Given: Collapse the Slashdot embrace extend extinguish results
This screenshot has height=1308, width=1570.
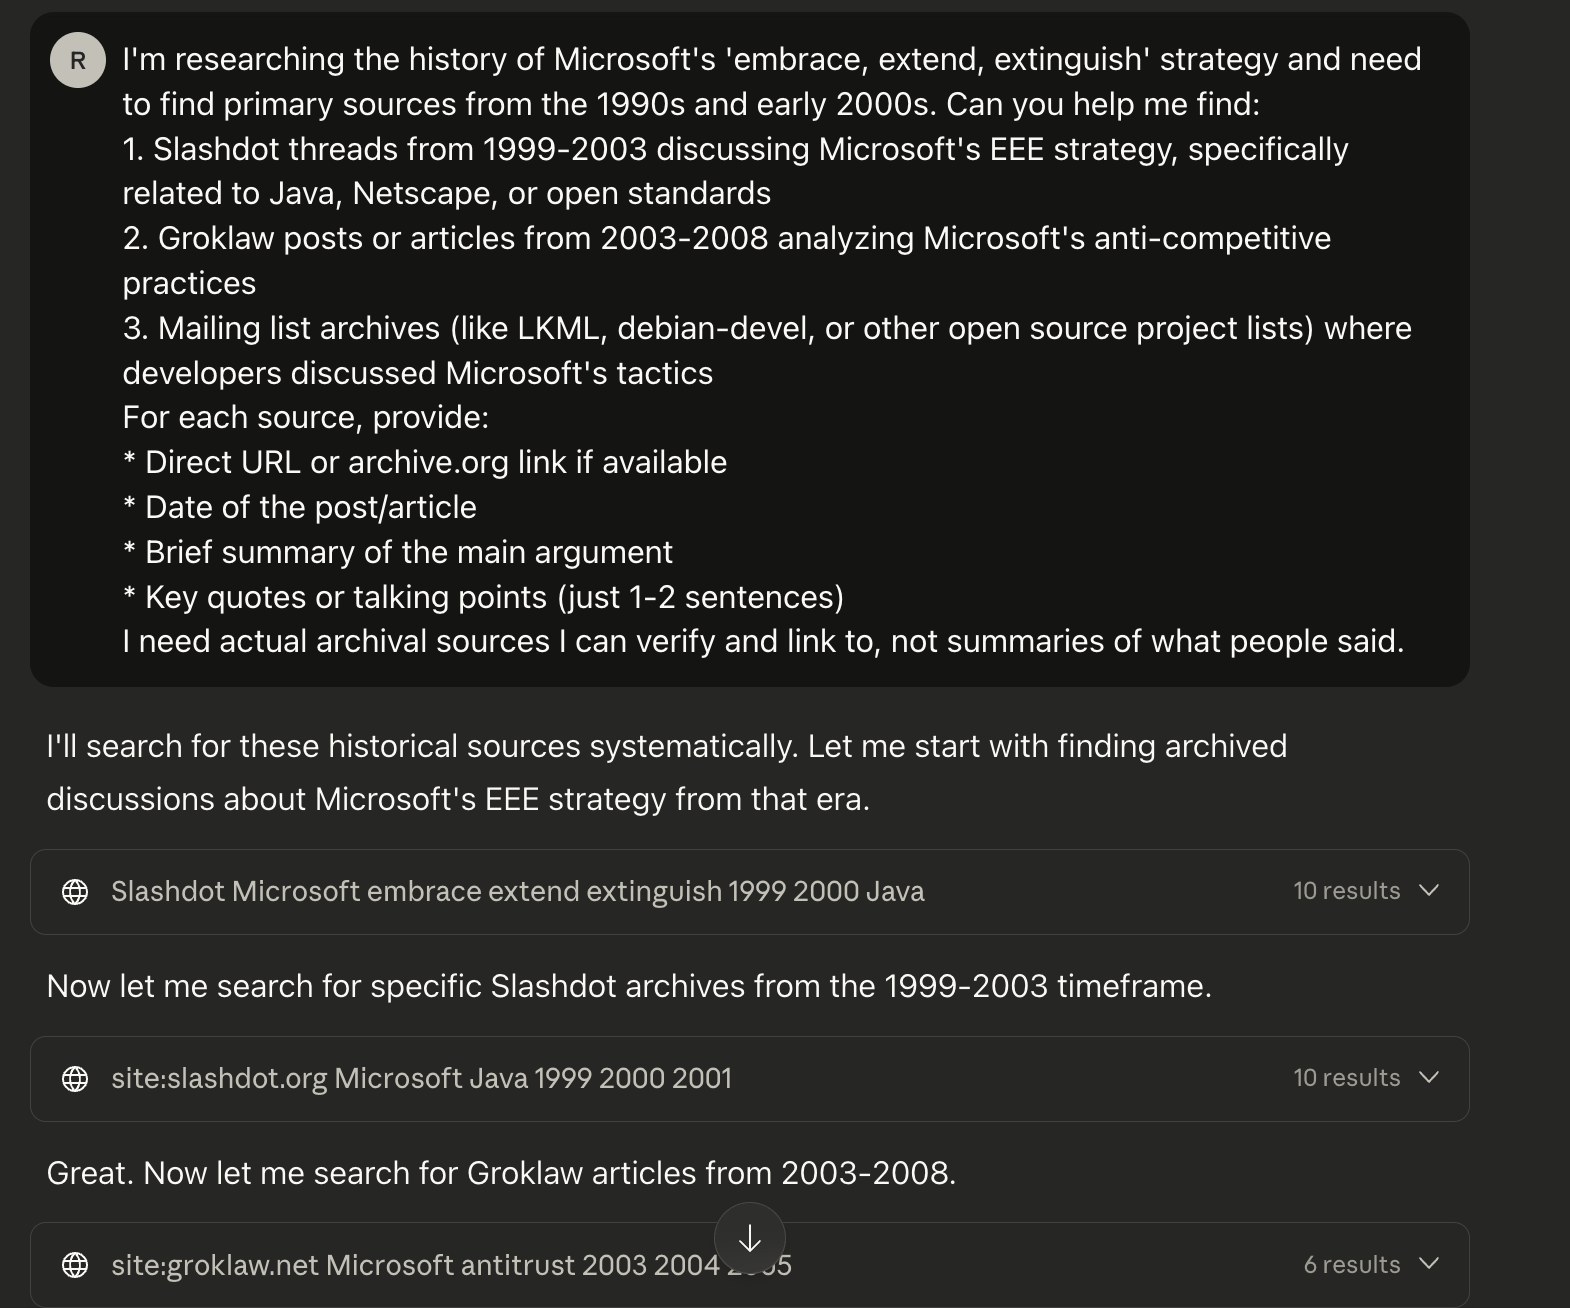Looking at the screenshot, I should tap(1430, 891).
